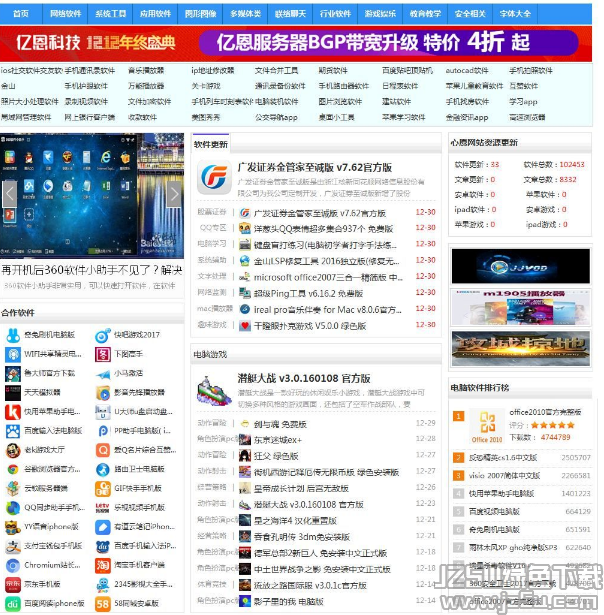Show the next slide with the right carousel arrow
This screenshot has width=604, height=615.
[175, 194]
